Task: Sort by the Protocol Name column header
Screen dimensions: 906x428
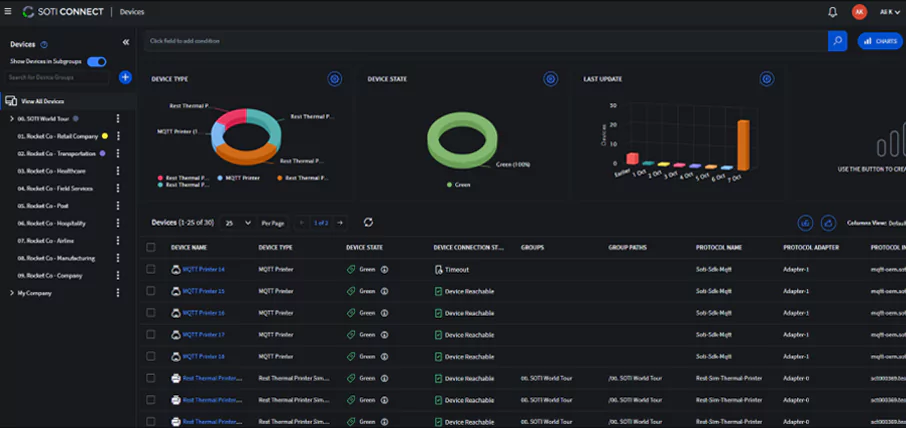Action: pyautogui.click(x=719, y=247)
